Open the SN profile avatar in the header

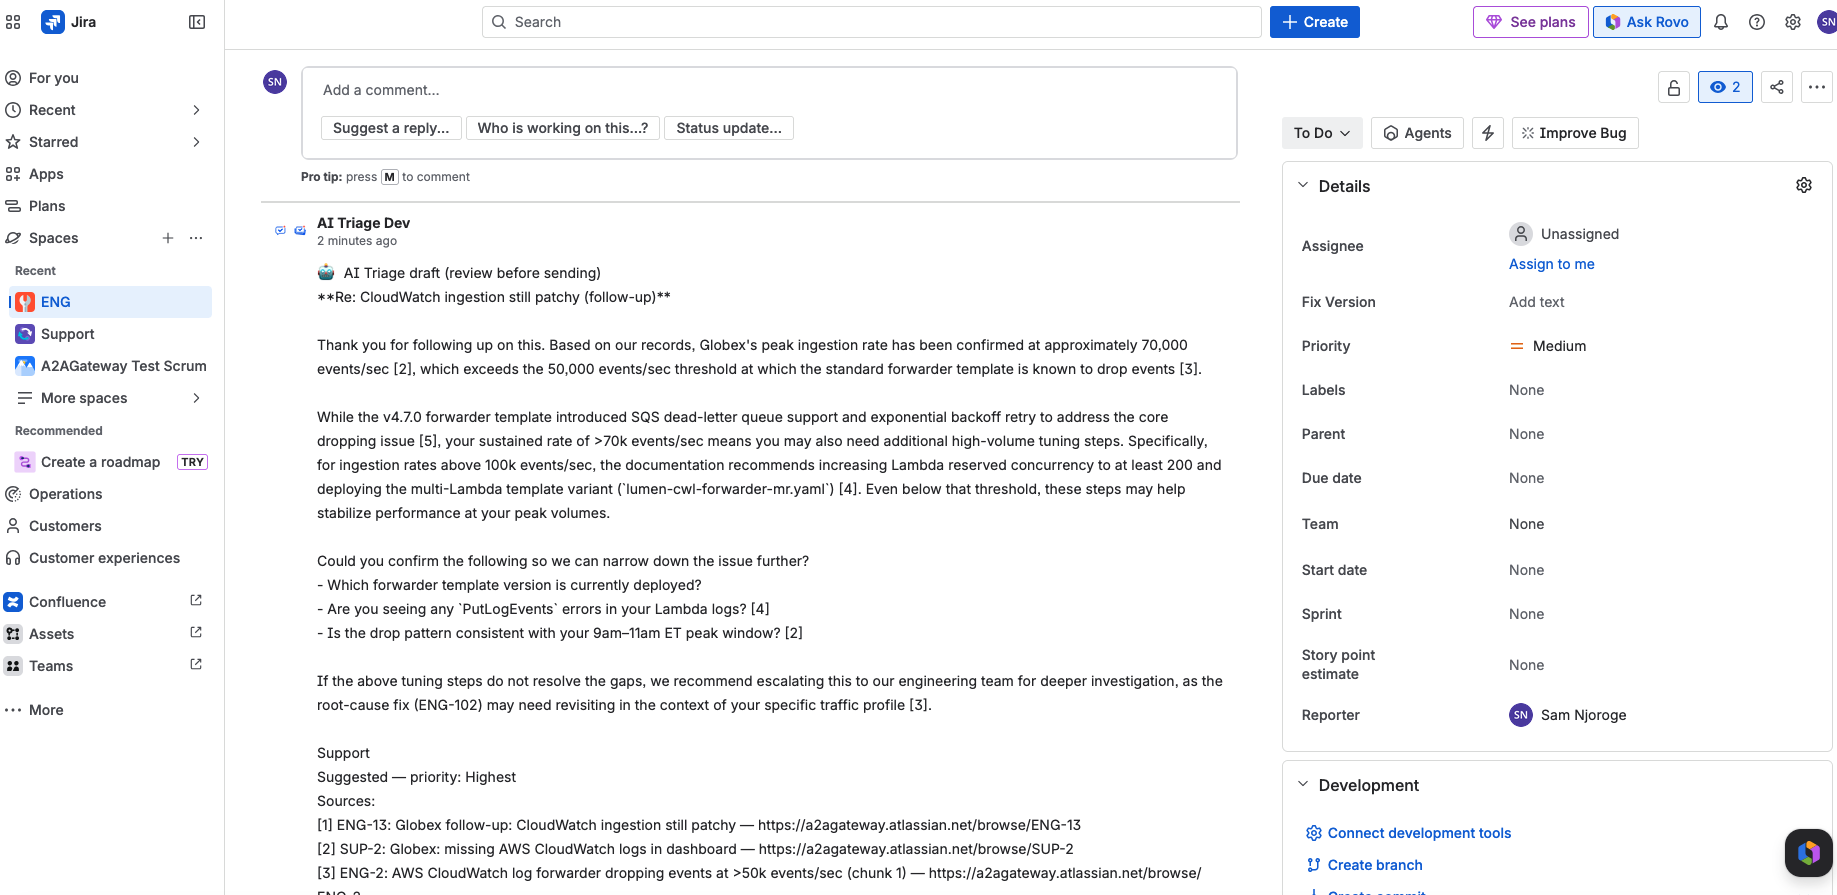click(x=1827, y=22)
